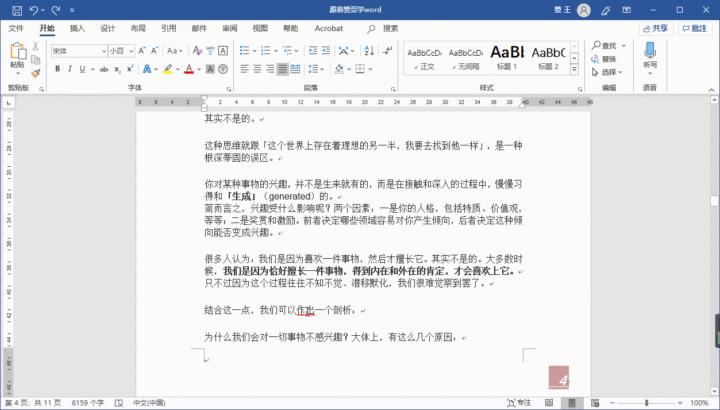This screenshot has height=410, width=720.
Task: Toggle distributed alignment
Action: tap(295, 69)
